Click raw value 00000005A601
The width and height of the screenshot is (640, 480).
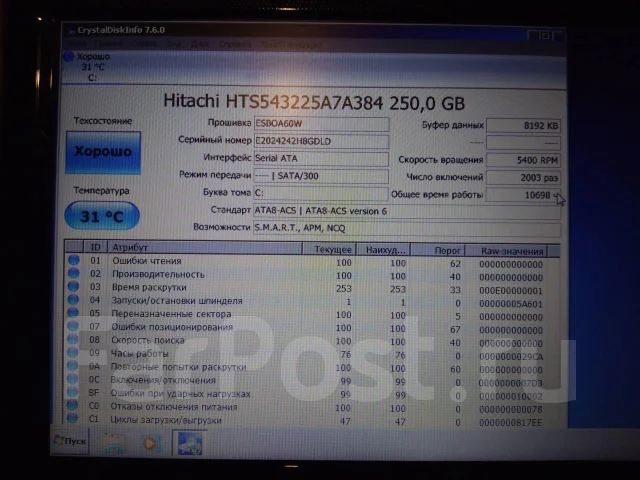tap(511, 304)
